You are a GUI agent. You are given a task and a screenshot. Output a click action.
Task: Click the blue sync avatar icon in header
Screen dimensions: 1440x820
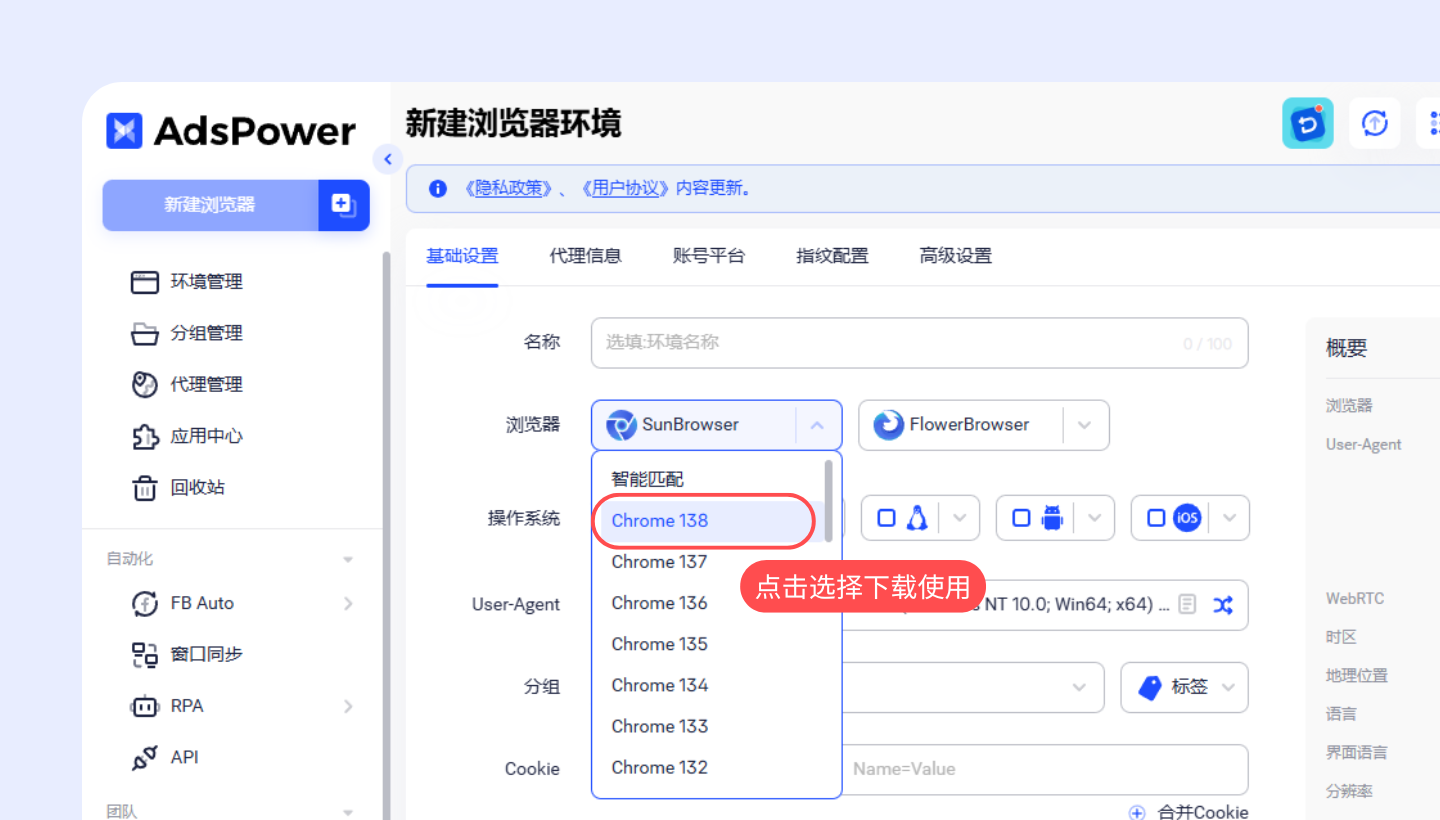click(1308, 123)
